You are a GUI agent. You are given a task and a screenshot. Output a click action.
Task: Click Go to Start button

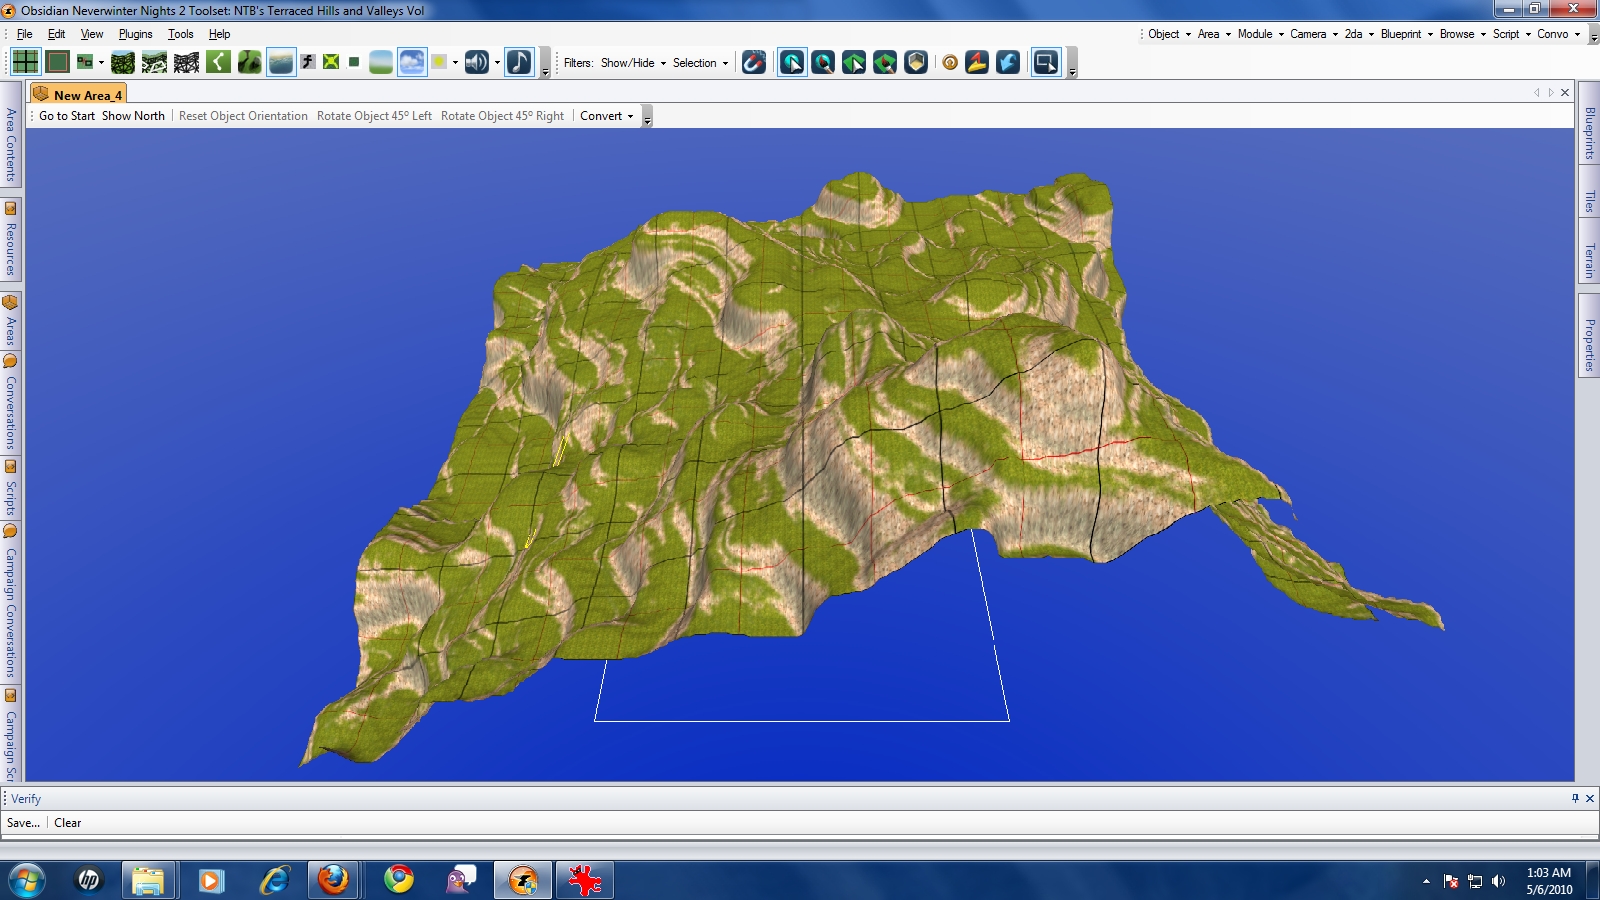67,116
